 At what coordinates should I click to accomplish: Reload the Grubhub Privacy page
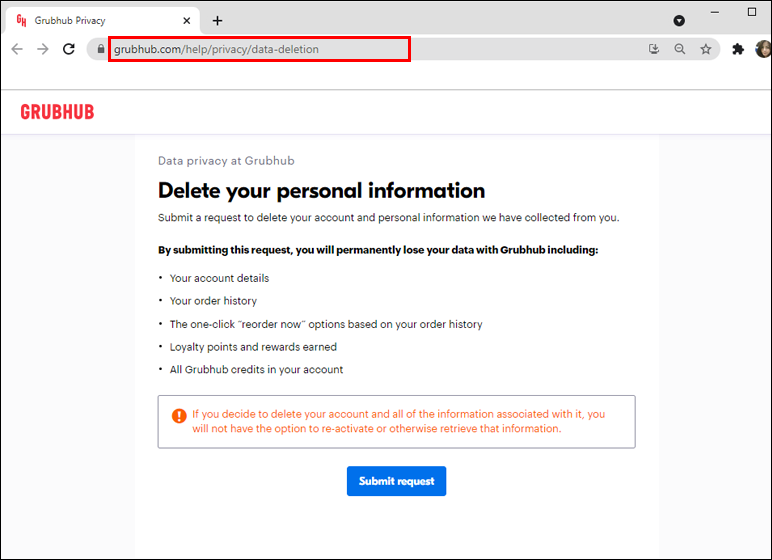[69, 49]
